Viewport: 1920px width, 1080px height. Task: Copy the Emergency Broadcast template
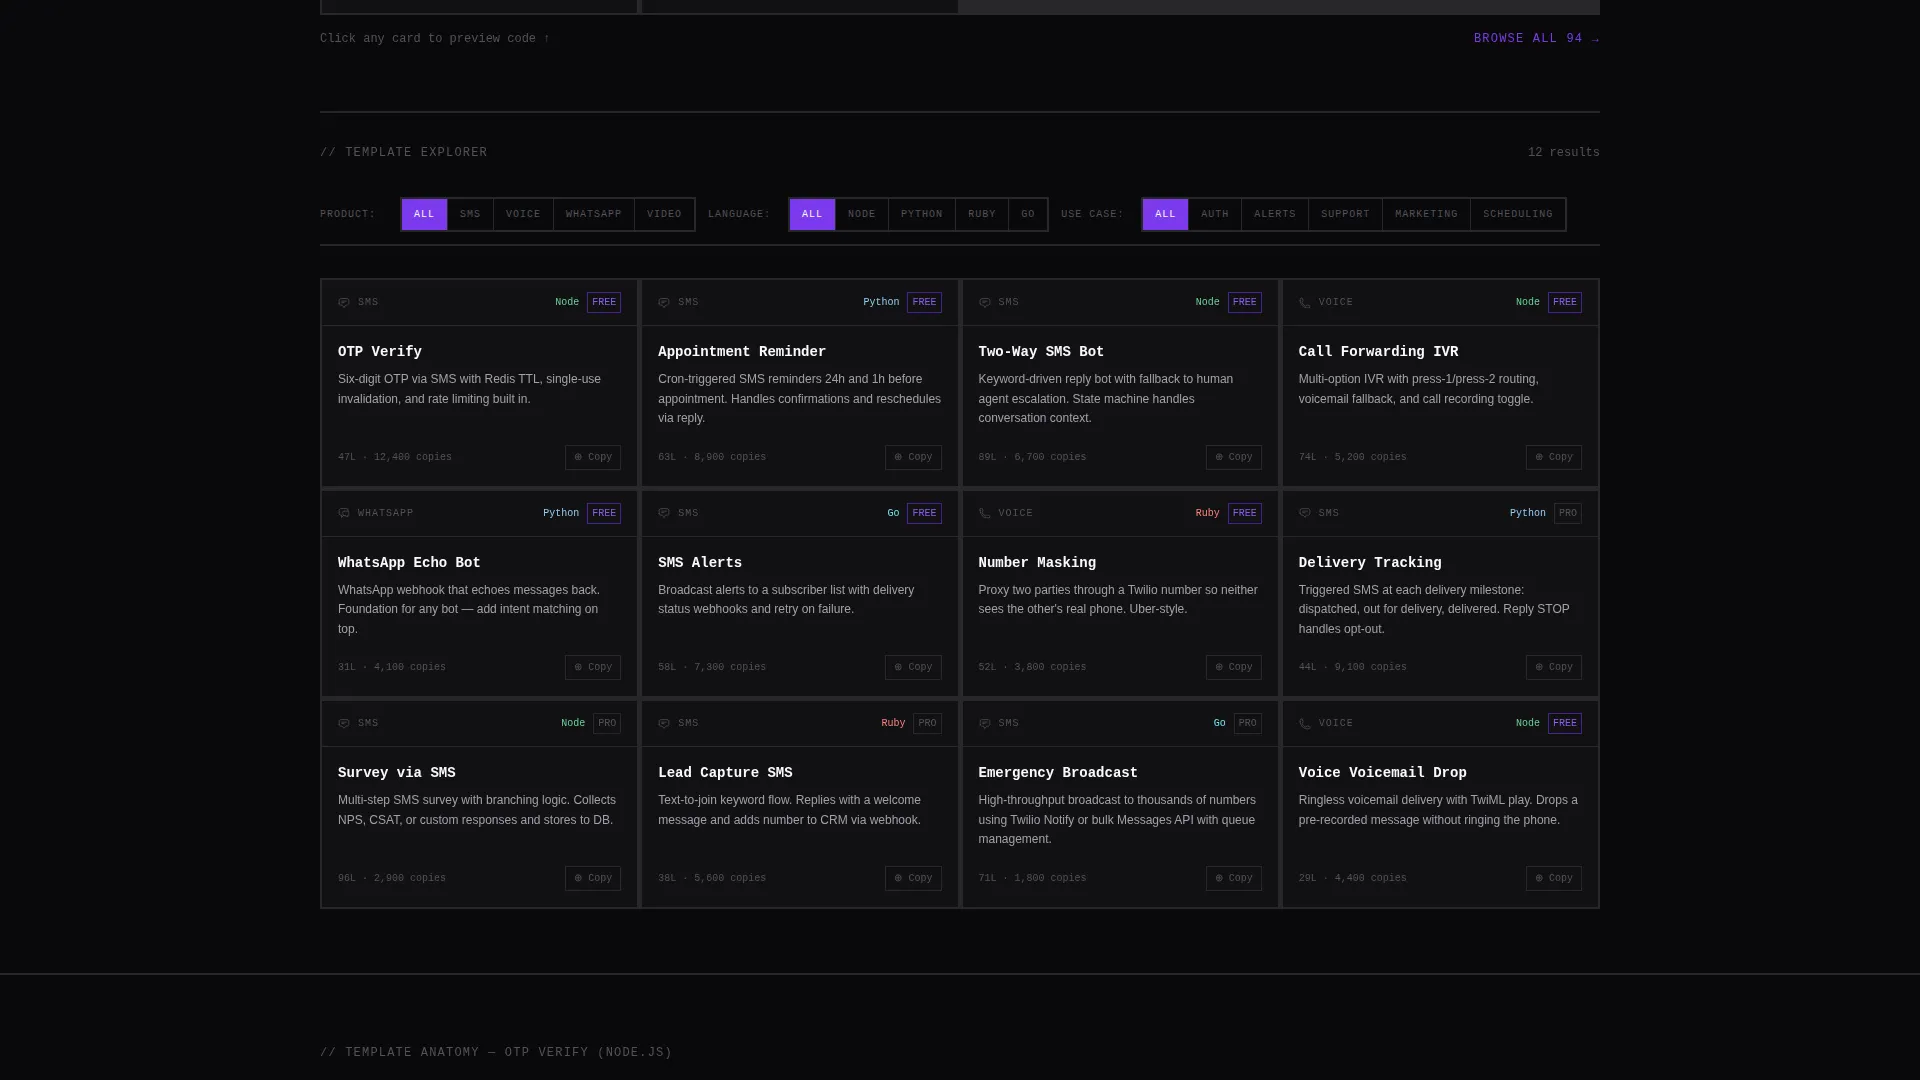(x=1233, y=878)
